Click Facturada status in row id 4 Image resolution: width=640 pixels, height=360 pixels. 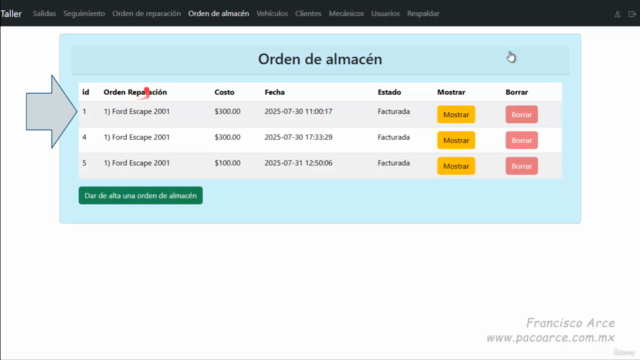click(x=393, y=137)
